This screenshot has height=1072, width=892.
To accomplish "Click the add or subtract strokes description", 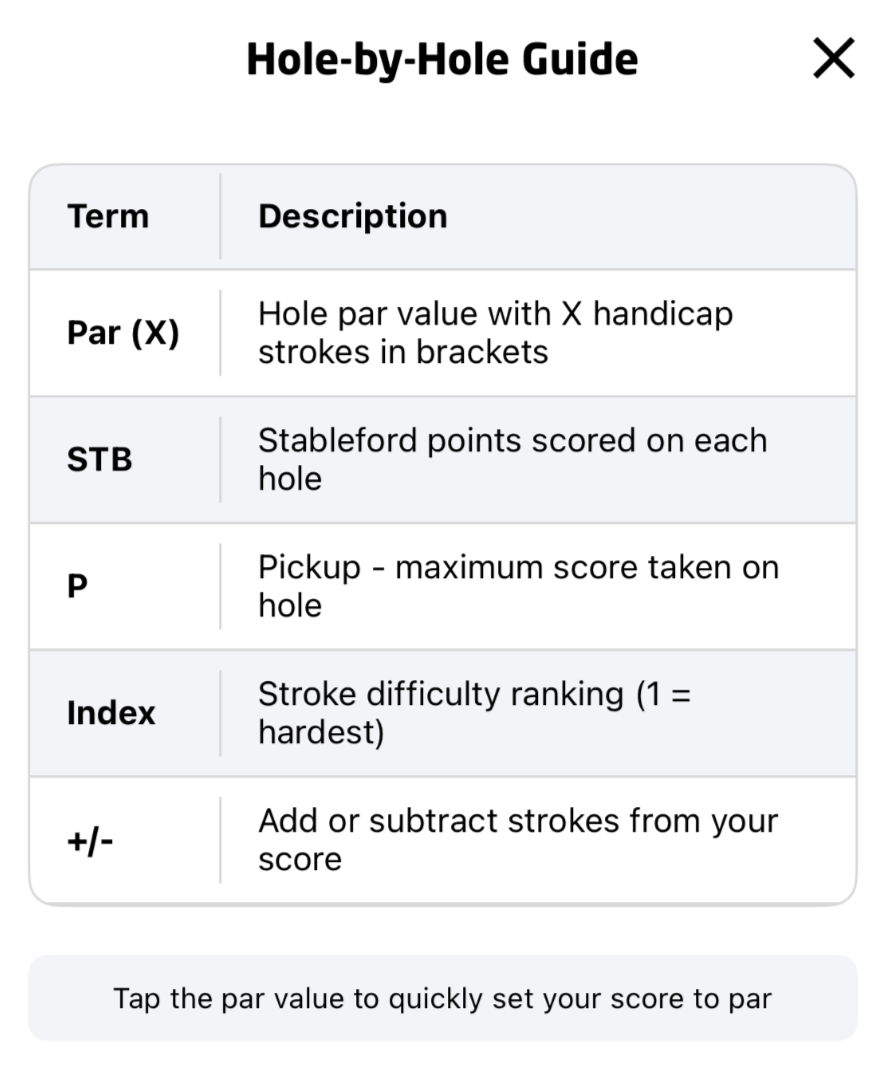I will tap(518, 840).
